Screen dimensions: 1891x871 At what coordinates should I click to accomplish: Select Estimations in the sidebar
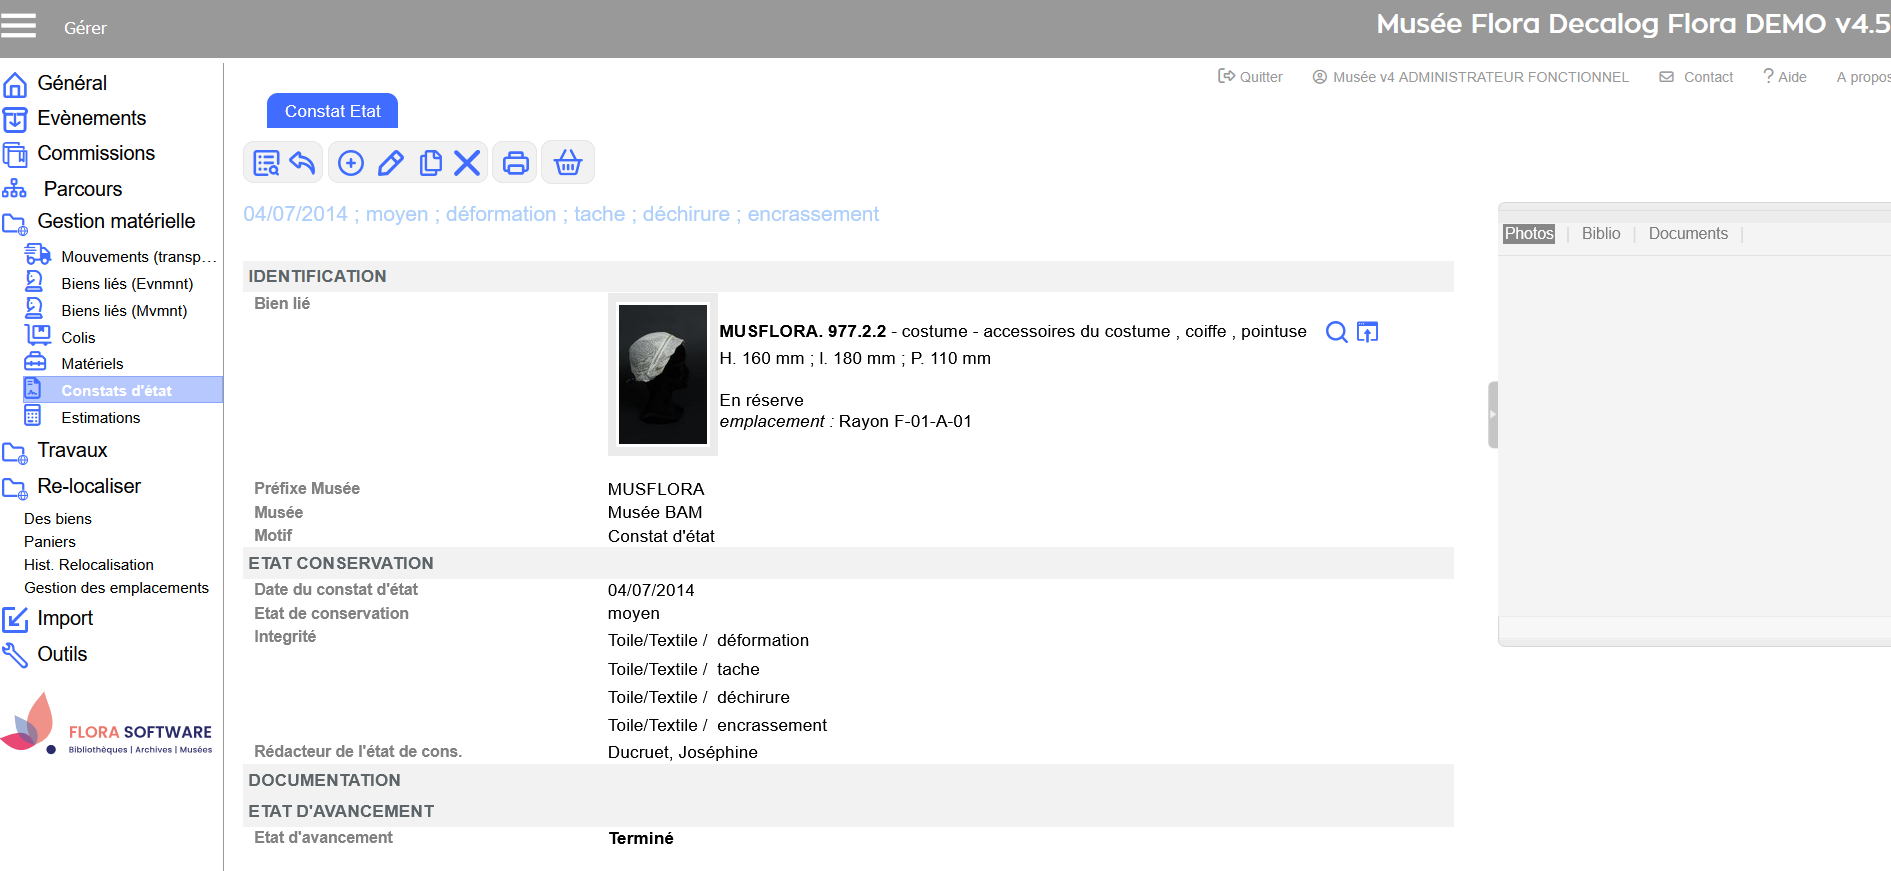click(100, 418)
